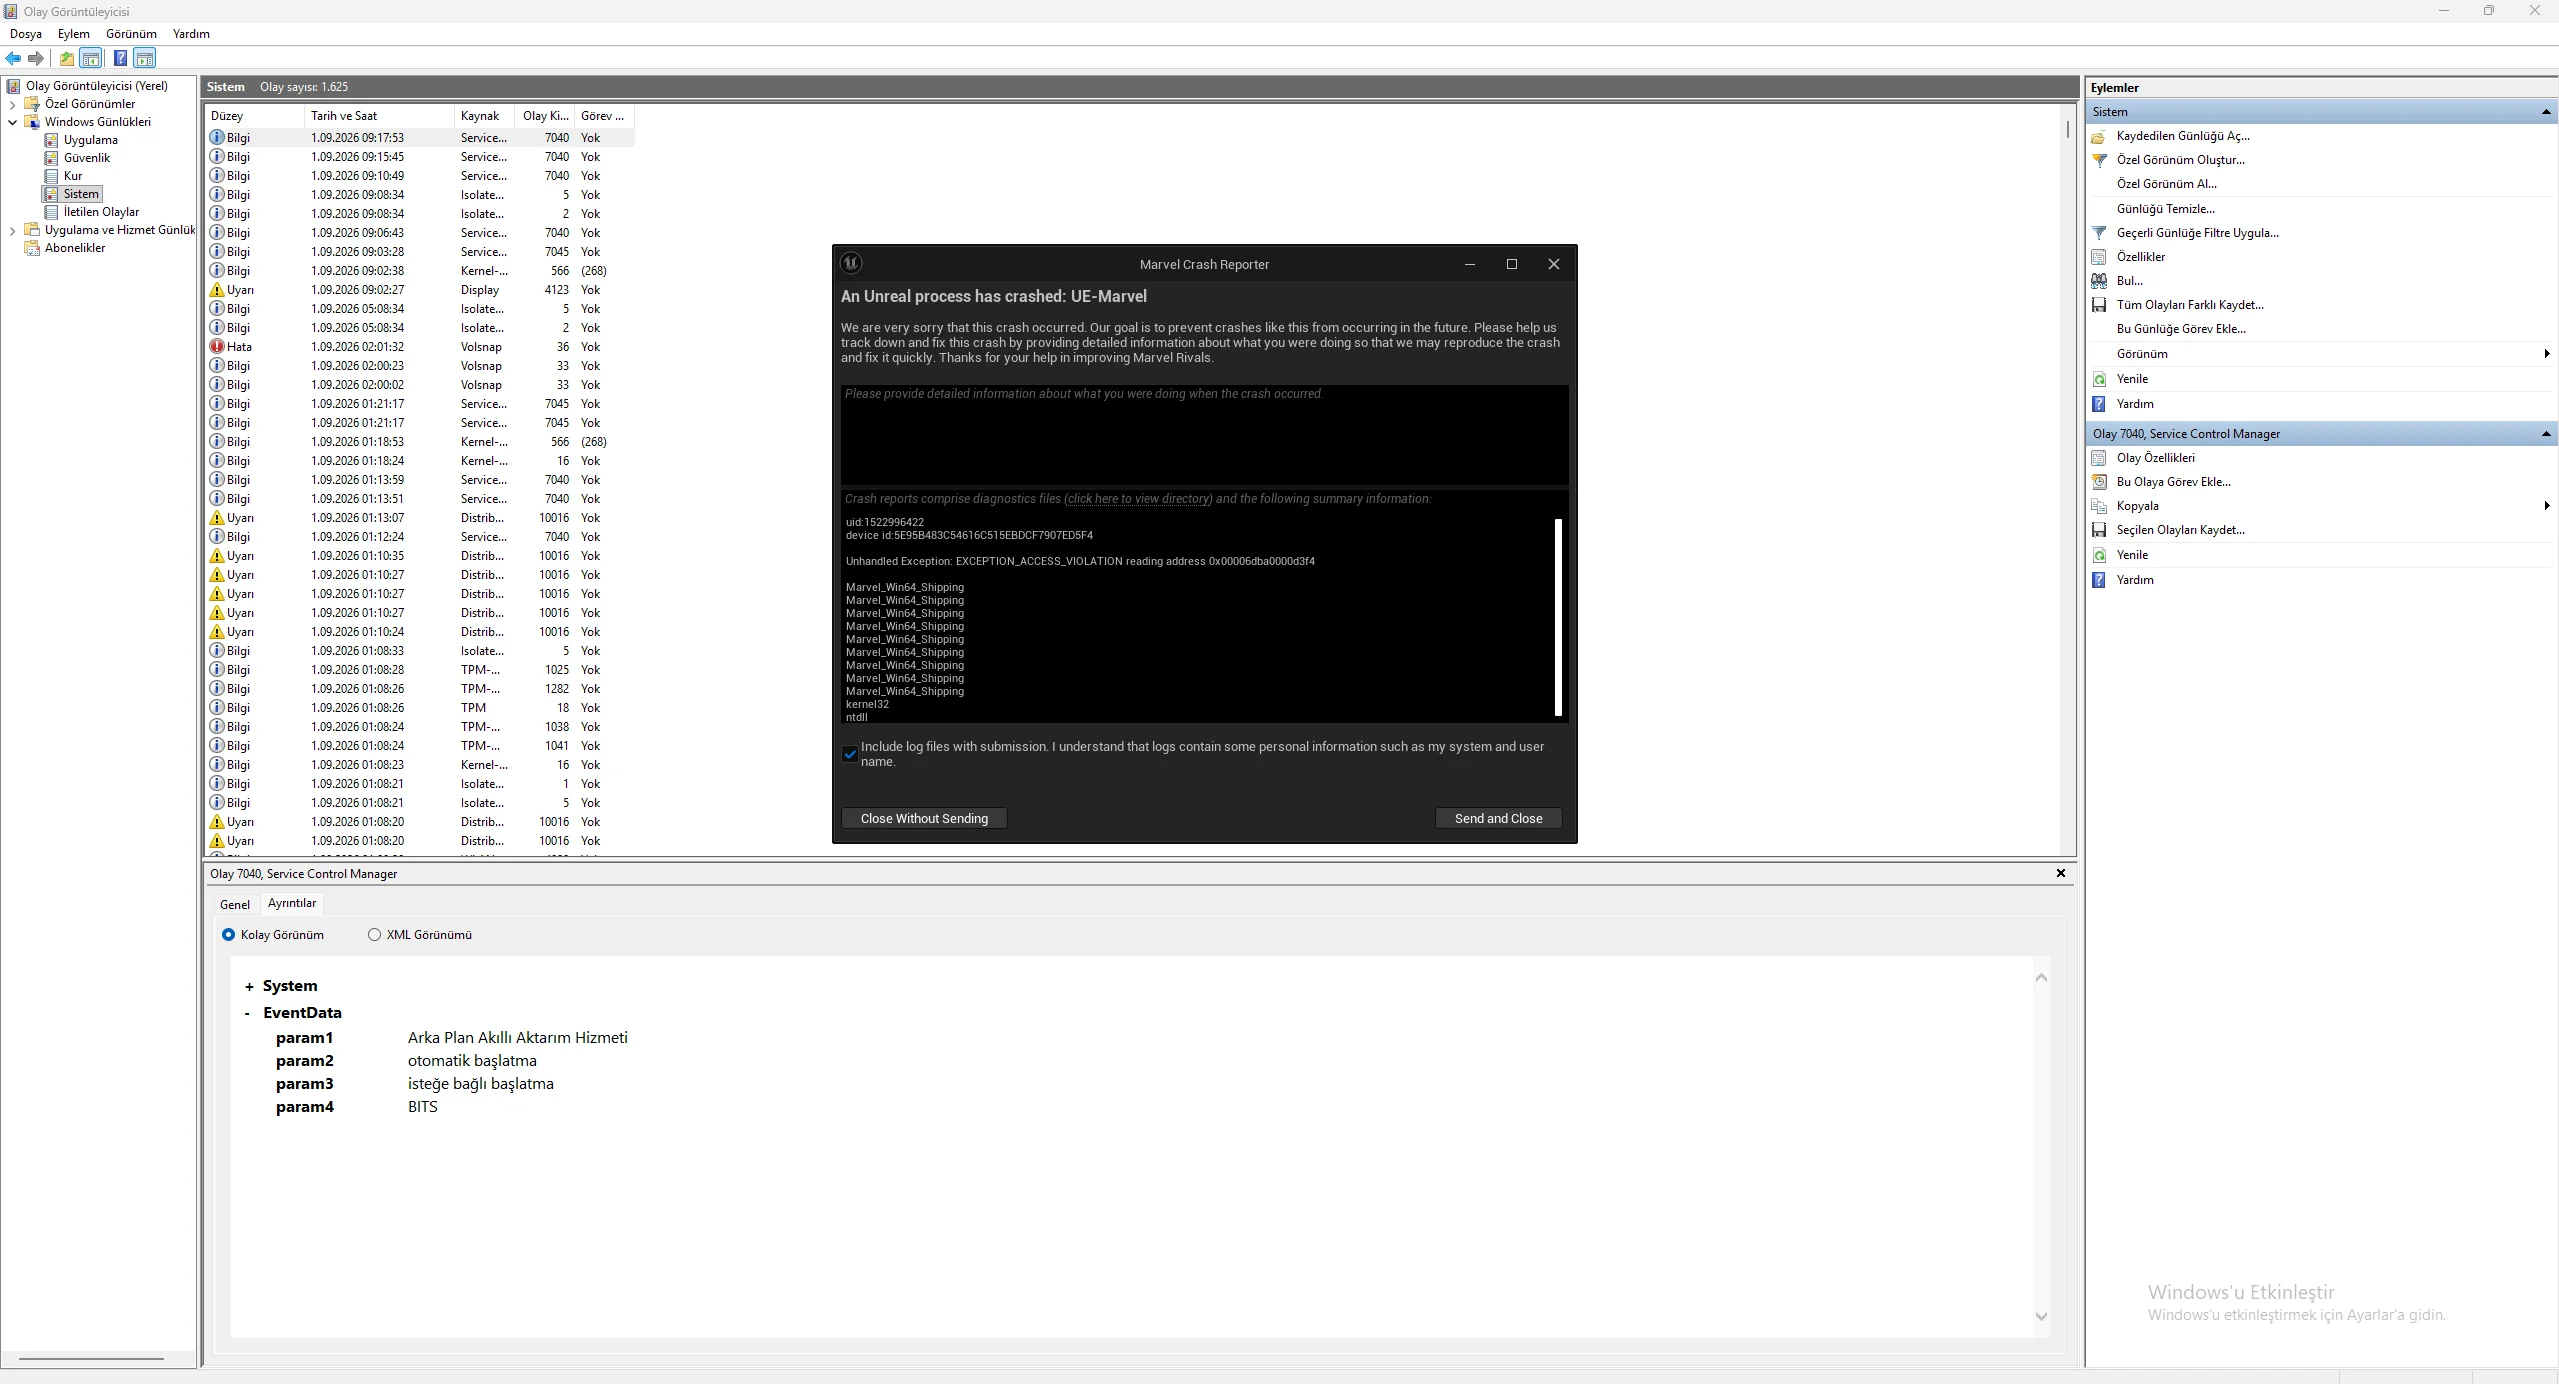Select the Hata Volsnap error event row
This screenshot has width=2559, height=1384.
420,347
